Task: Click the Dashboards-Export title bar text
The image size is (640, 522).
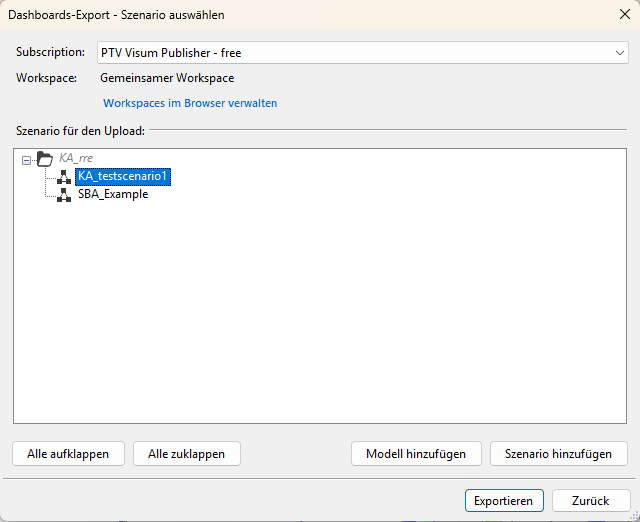Action: click(116, 15)
